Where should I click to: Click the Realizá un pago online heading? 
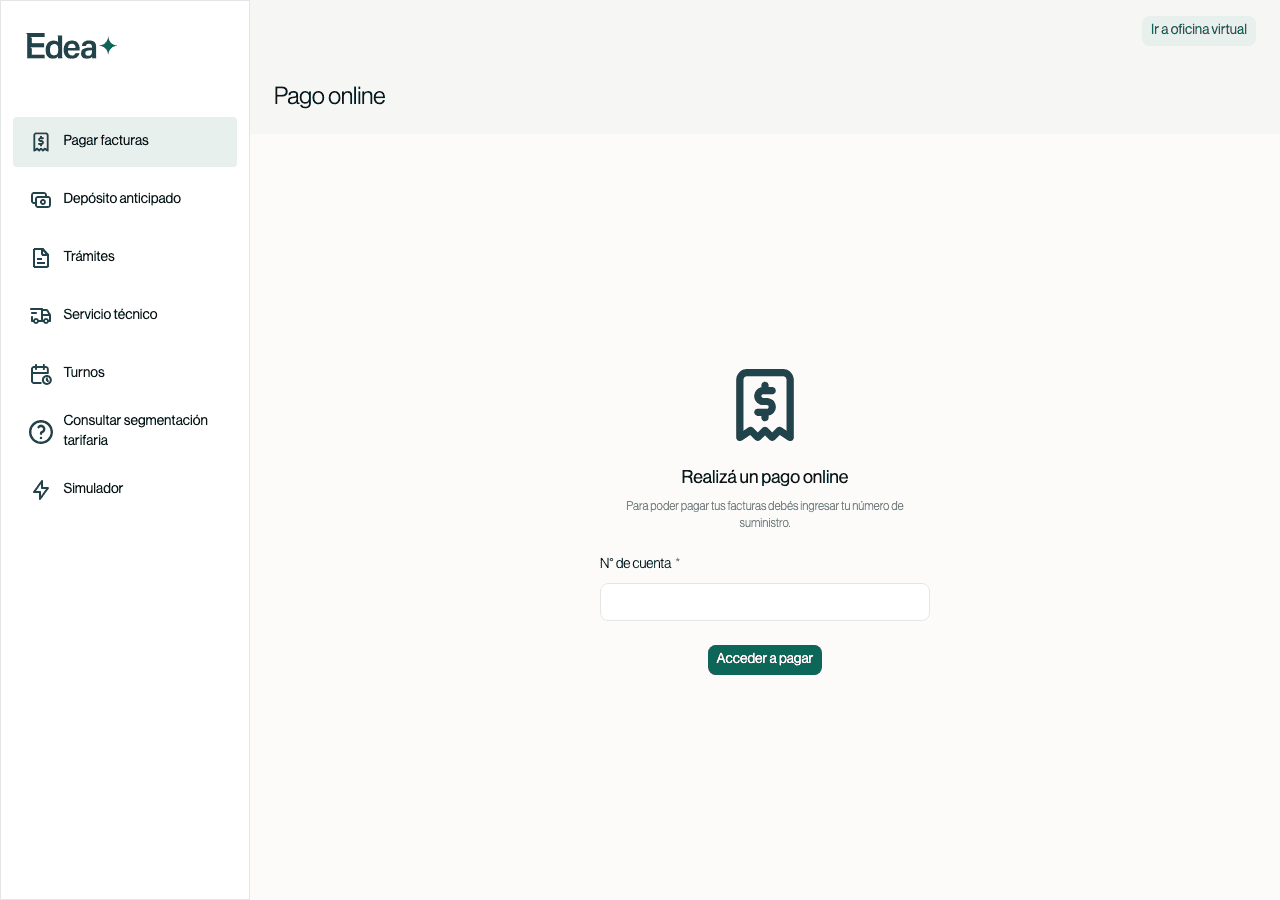(x=765, y=477)
